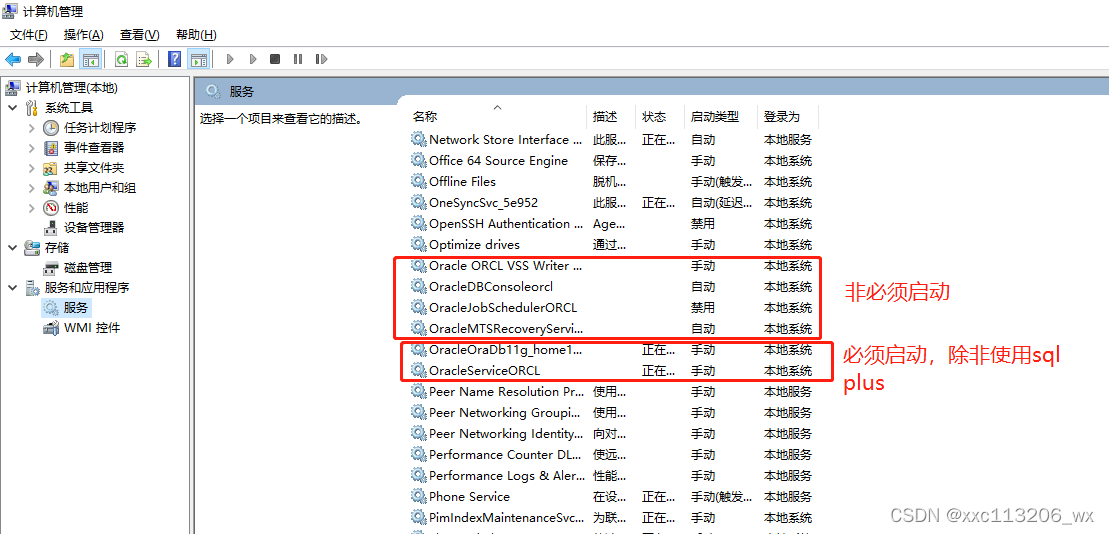Viewport: 1109px width, 534px height.
Task: Click the Forward arrow in the toolbar
Action: coord(35,59)
